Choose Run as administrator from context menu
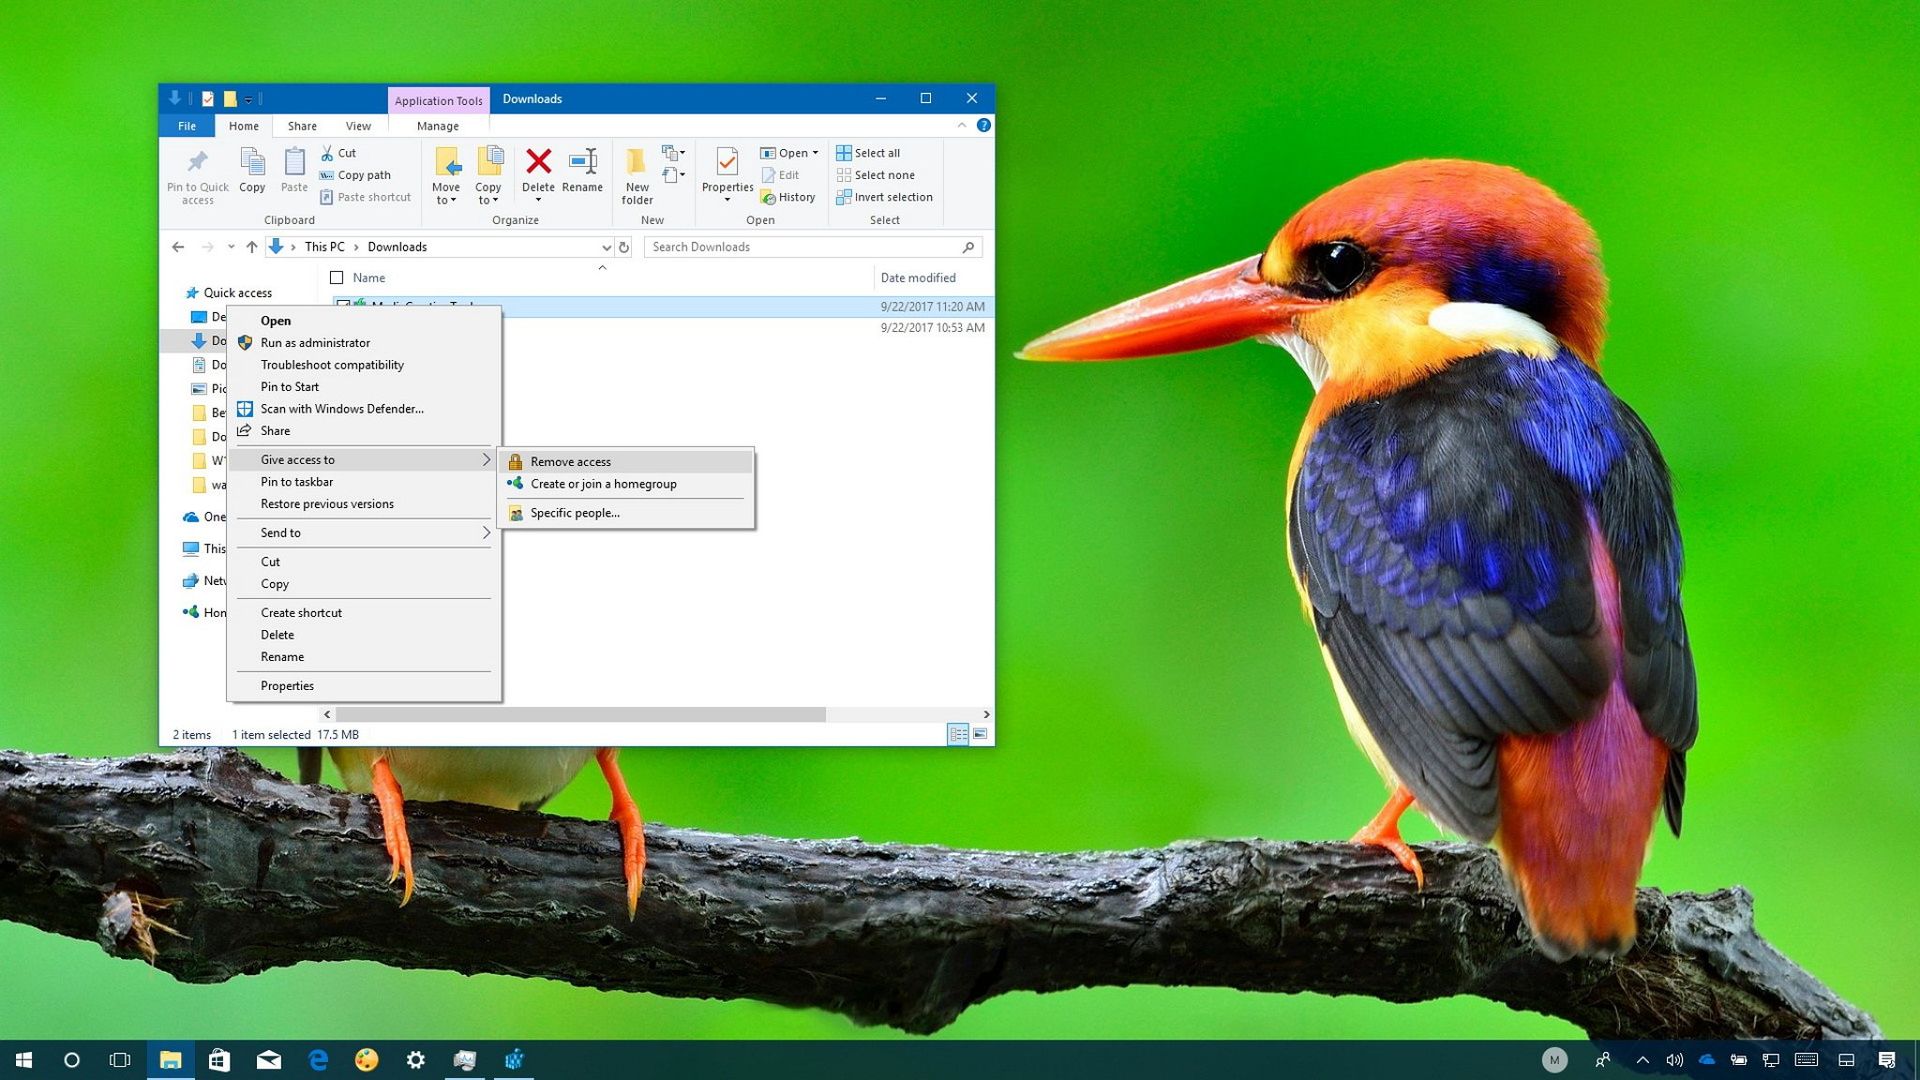This screenshot has width=1920, height=1080. (315, 342)
